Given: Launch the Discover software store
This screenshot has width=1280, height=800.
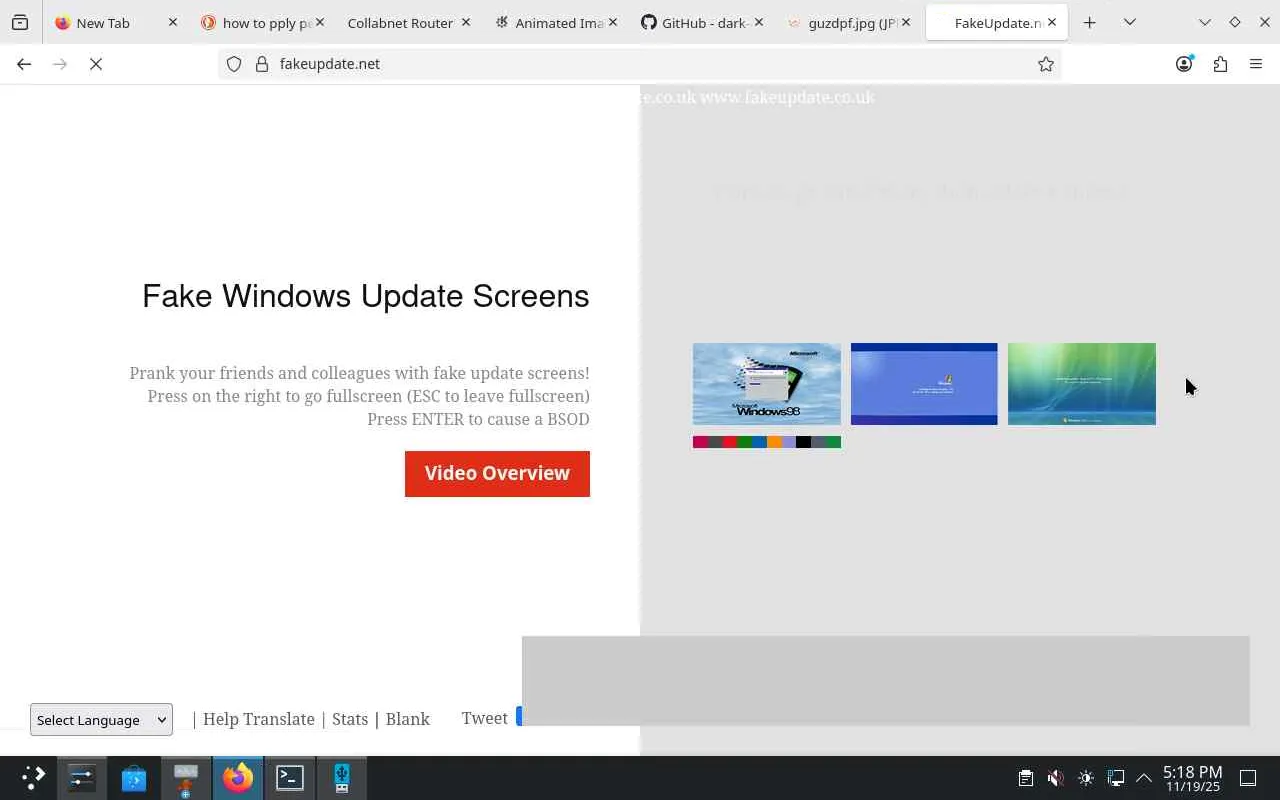Looking at the screenshot, I should tap(134, 778).
